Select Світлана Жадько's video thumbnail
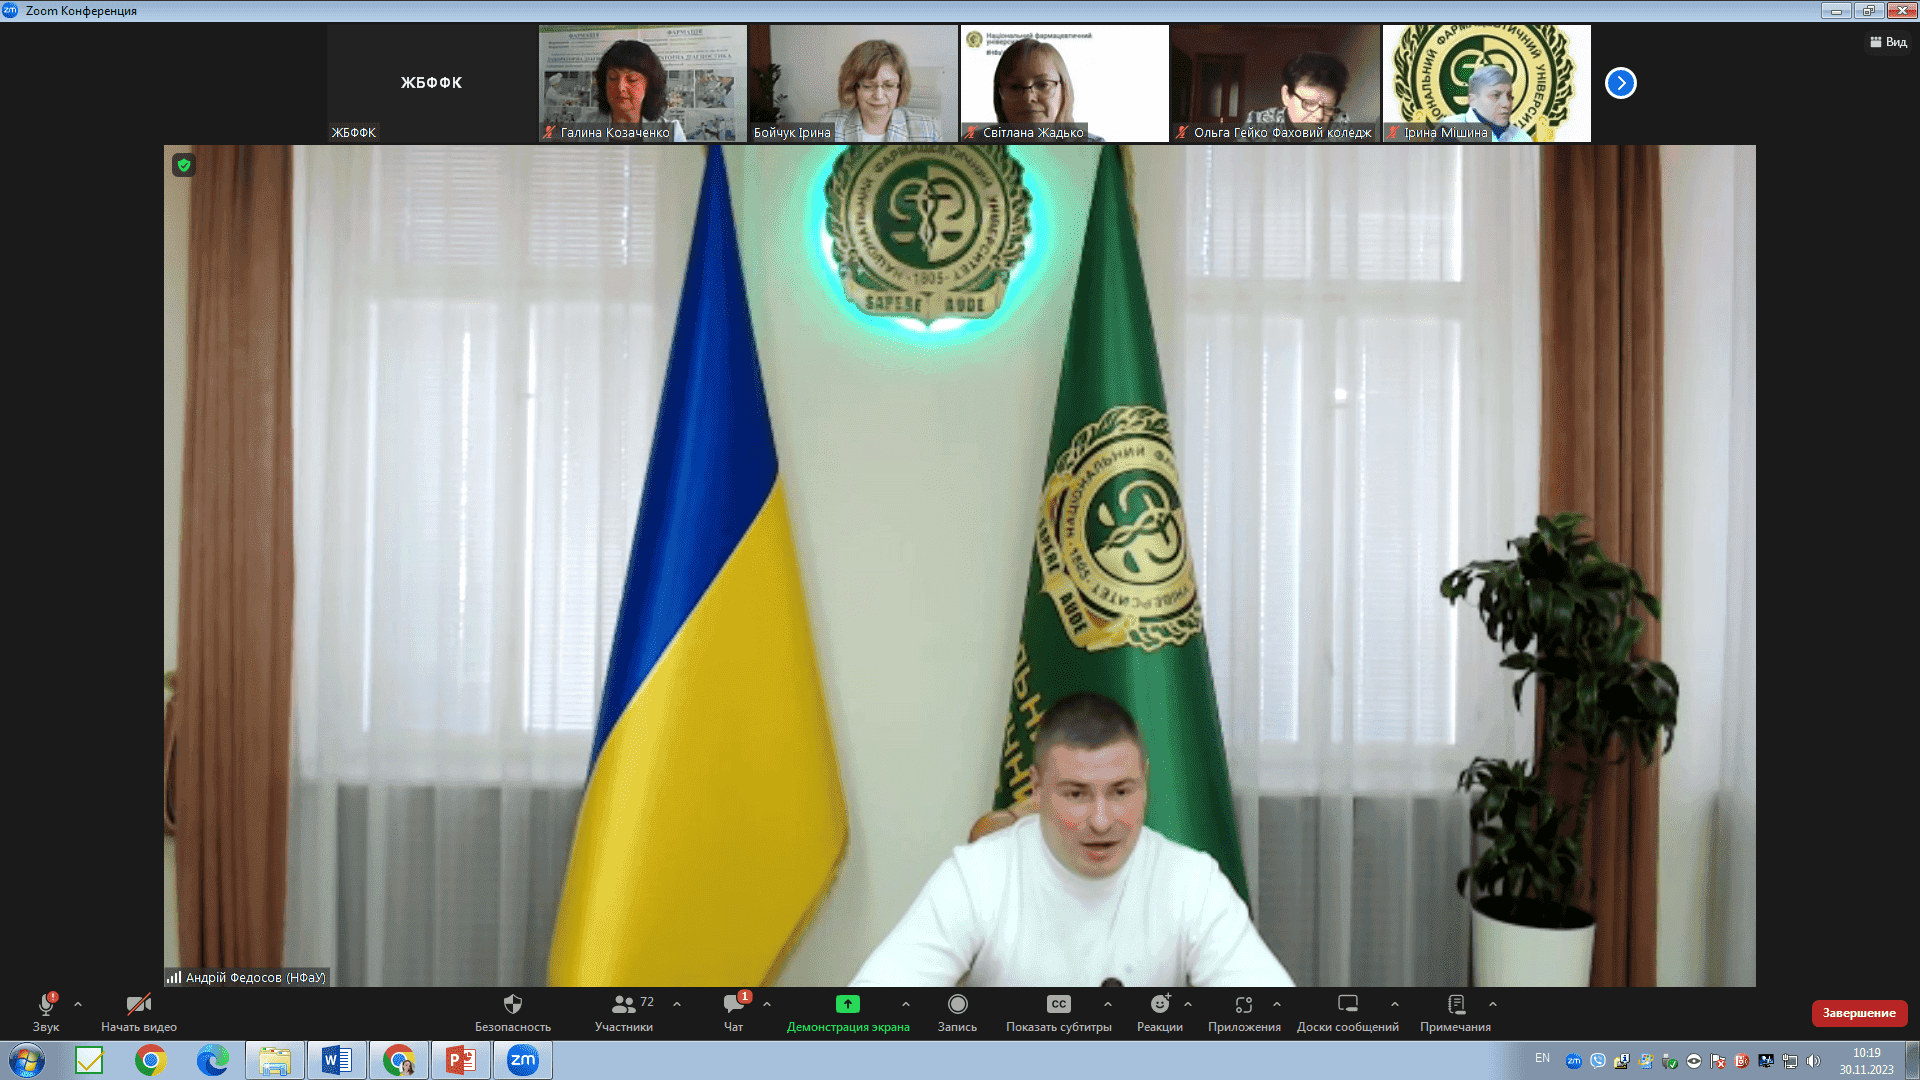 click(x=1065, y=83)
